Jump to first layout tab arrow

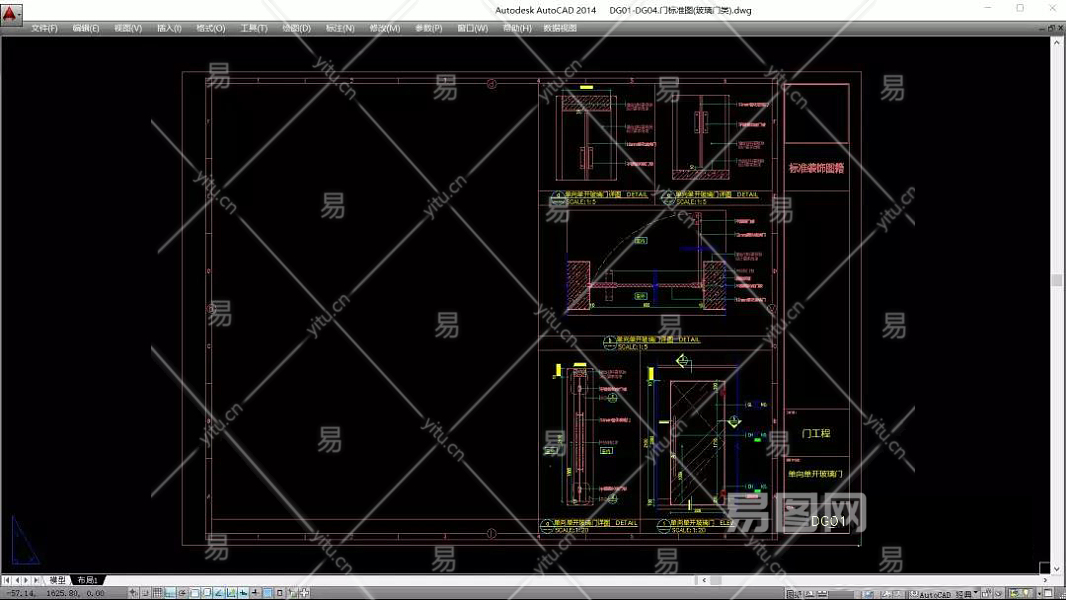(7, 580)
